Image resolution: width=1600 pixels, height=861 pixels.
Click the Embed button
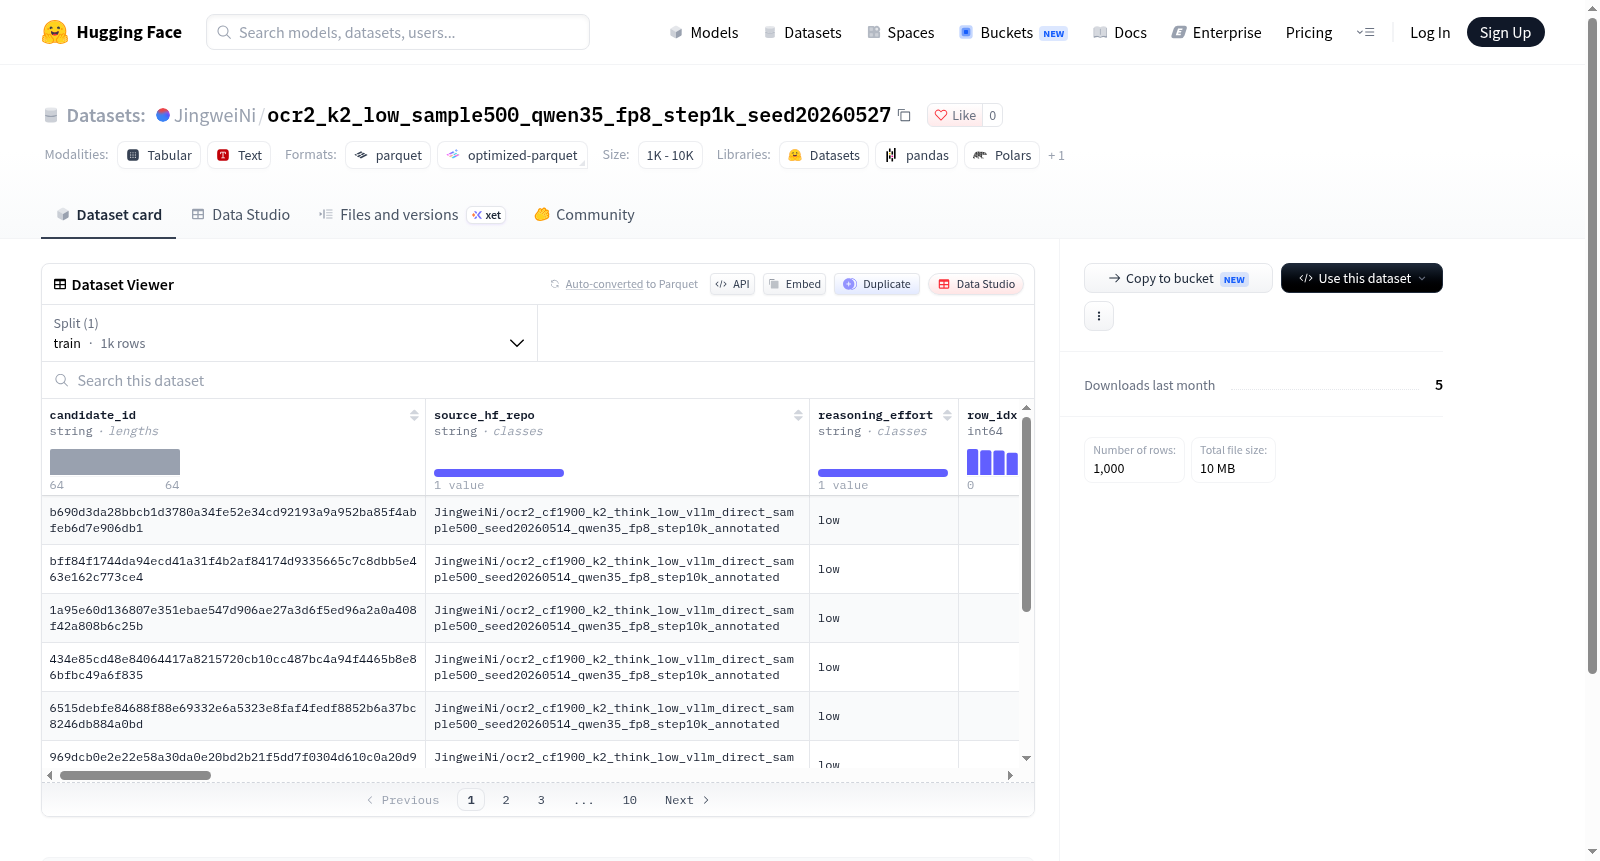tap(795, 284)
